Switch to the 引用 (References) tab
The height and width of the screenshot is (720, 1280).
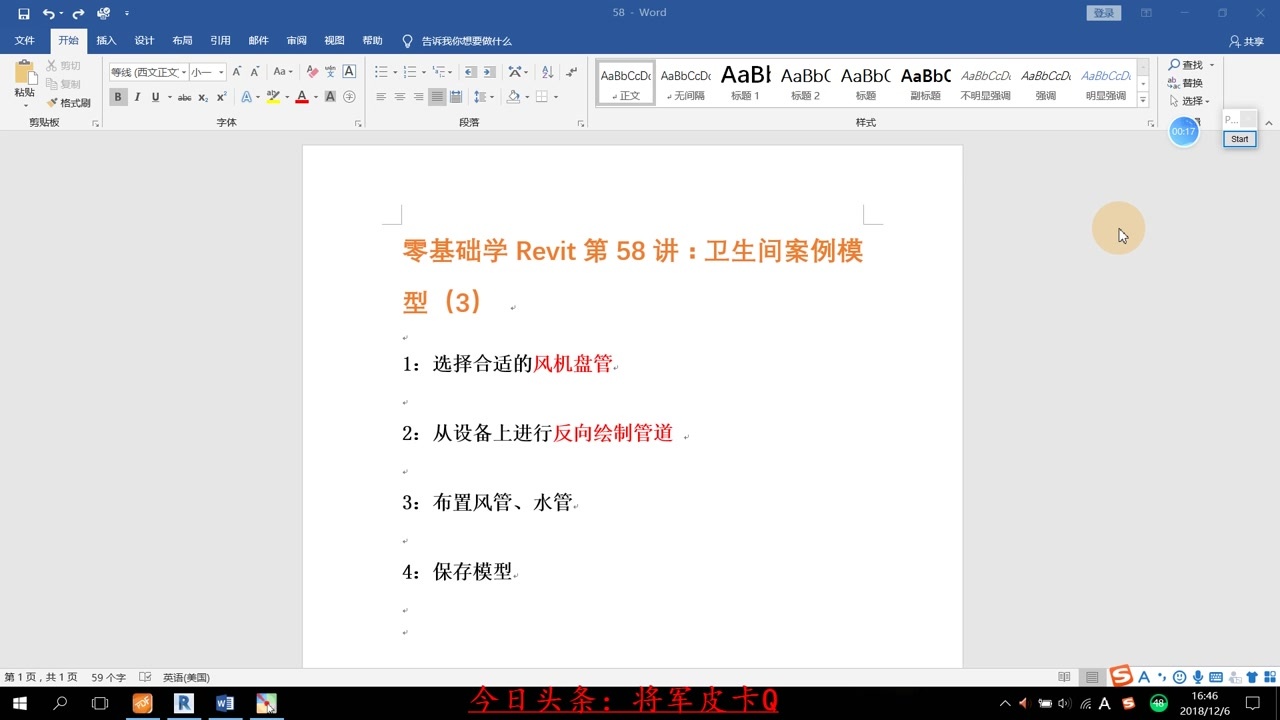(x=220, y=41)
